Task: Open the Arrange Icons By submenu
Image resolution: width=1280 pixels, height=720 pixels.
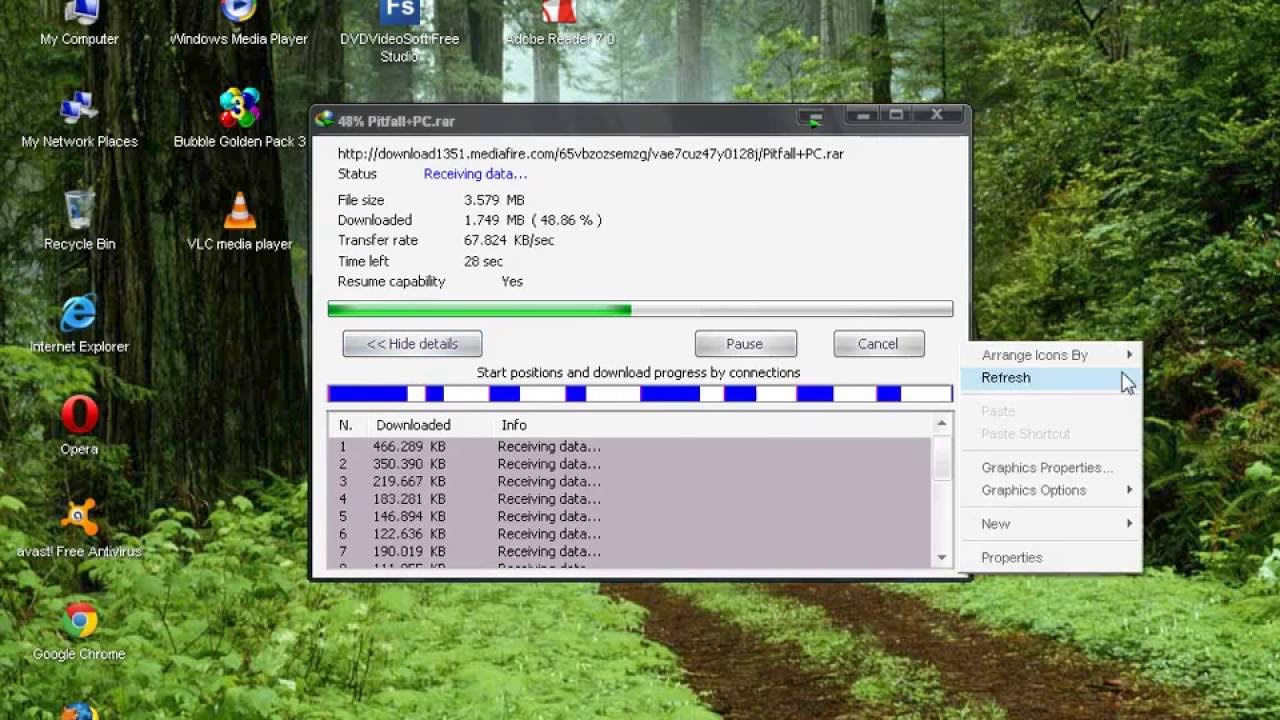Action: coord(1051,355)
